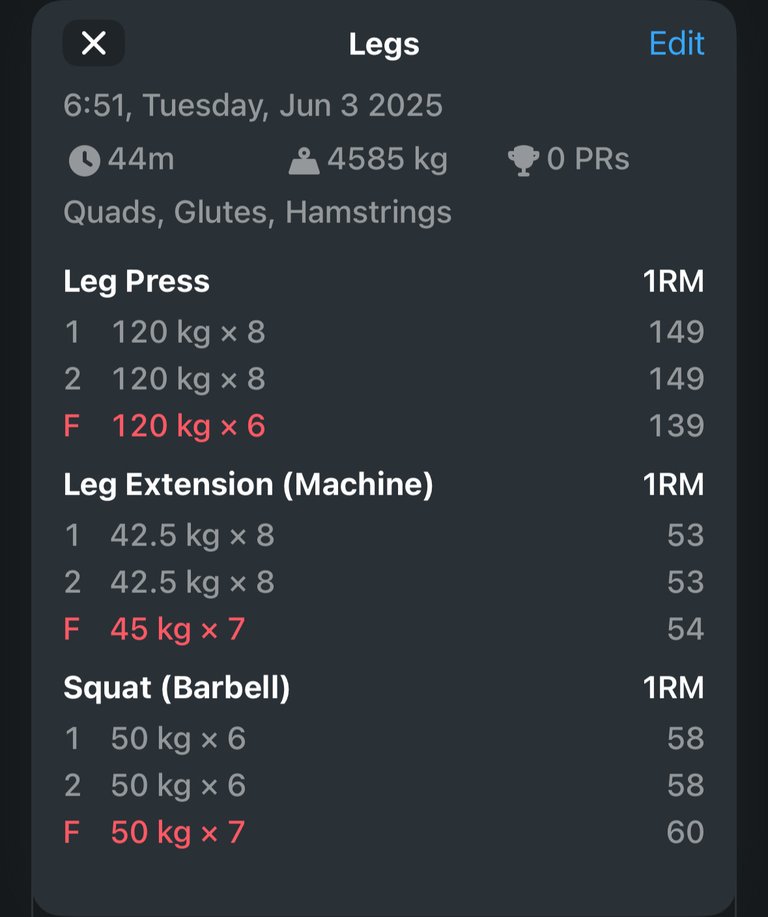
Task: Tap the Quads, Glutes, Hamstrings muscle text
Action: pyautogui.click(x=257, y=212)
